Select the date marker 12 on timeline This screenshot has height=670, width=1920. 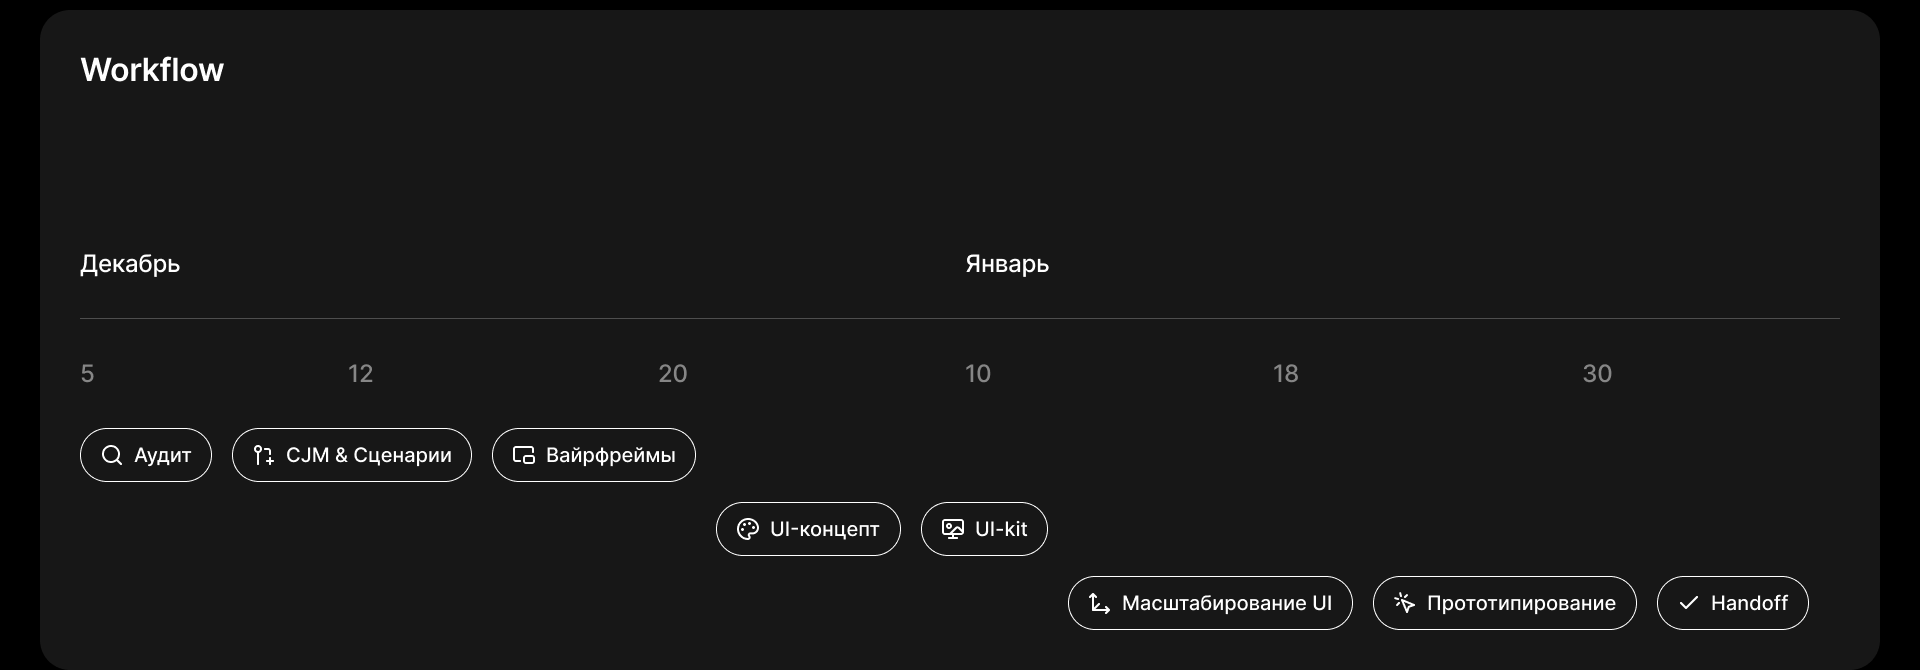(360, 373)
